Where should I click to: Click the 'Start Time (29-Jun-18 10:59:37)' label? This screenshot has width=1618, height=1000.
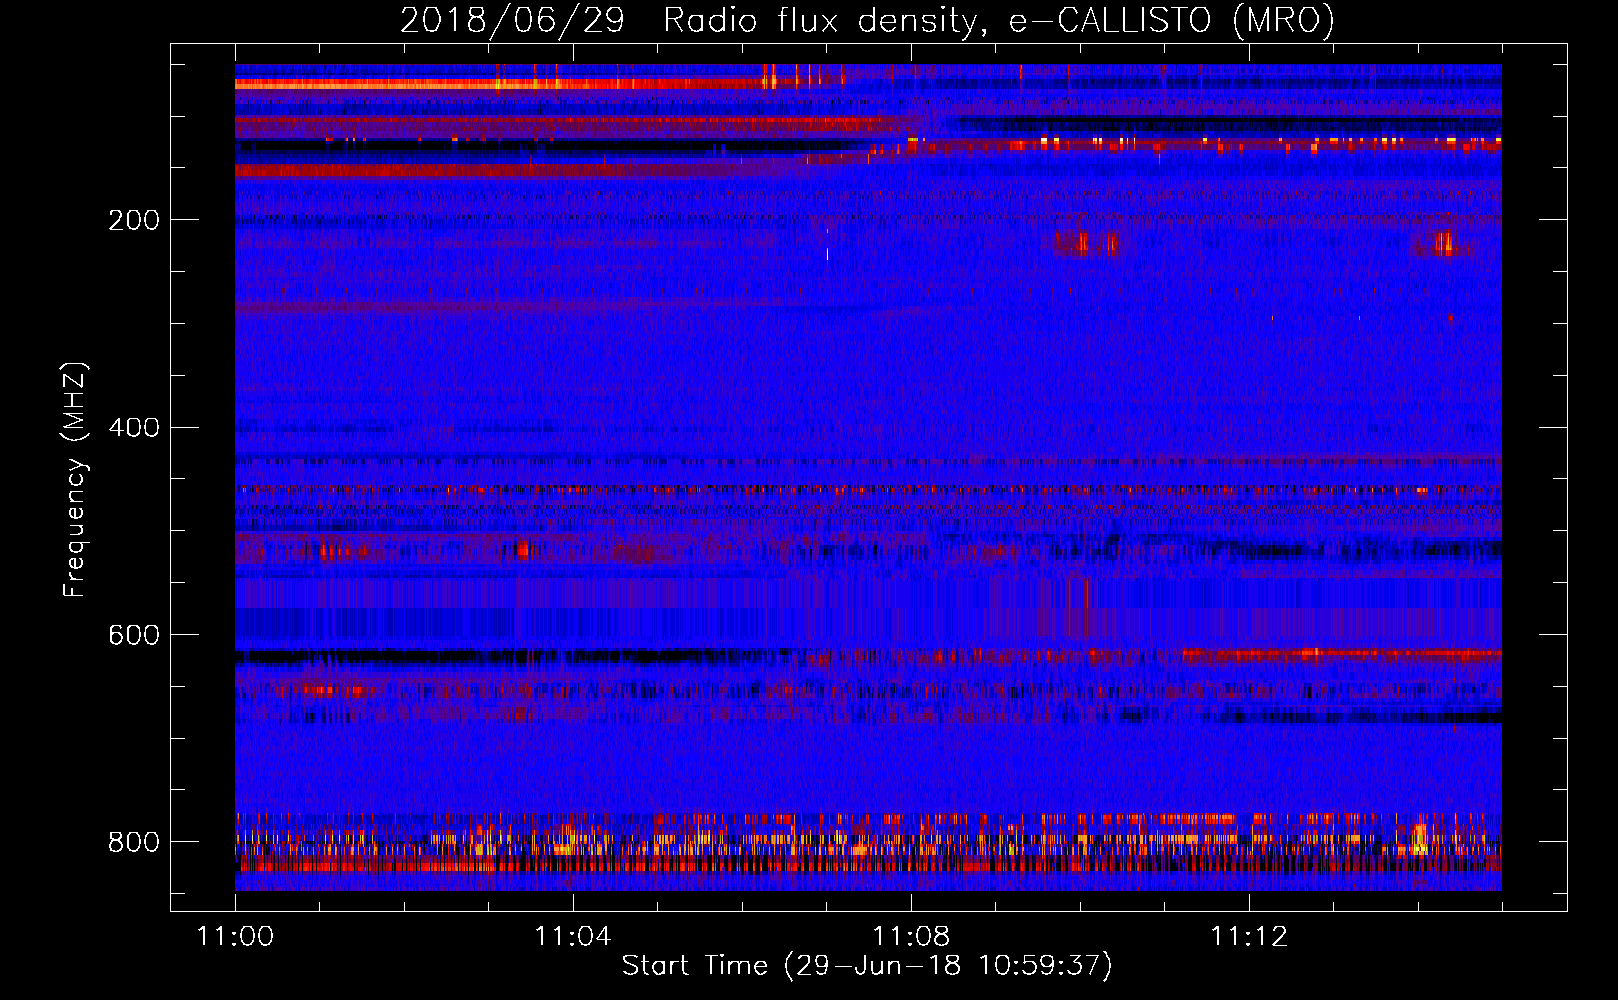[x=867, y=966]
